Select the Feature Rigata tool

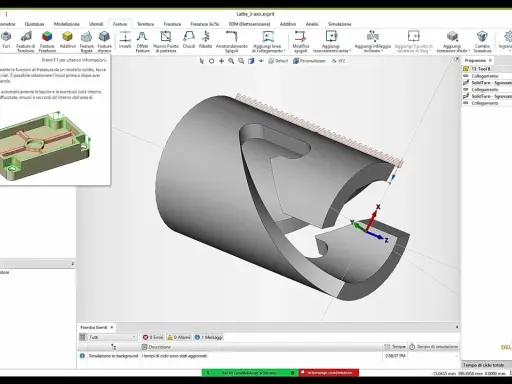87,41
